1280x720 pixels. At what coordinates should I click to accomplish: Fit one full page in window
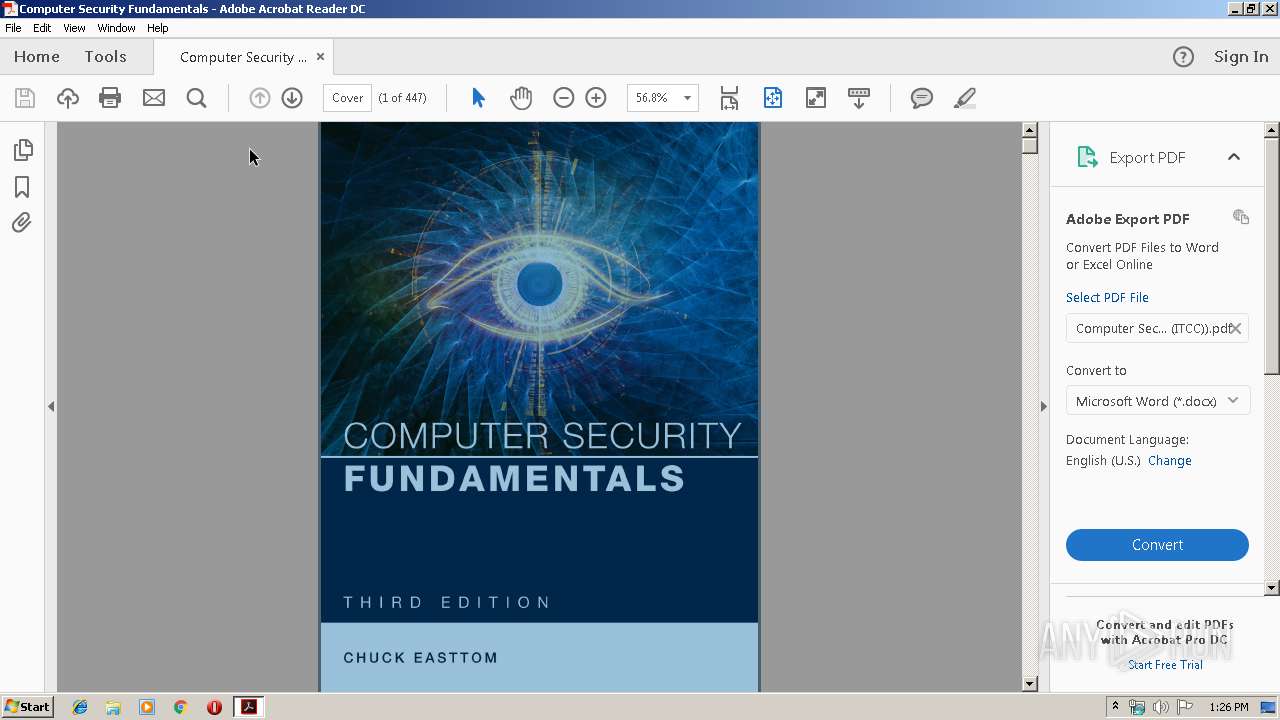pyautogui.click(x=773, y=98)
